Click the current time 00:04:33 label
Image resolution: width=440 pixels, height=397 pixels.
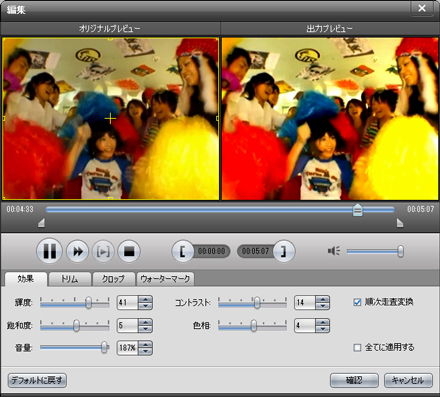(x=20, y=209)
